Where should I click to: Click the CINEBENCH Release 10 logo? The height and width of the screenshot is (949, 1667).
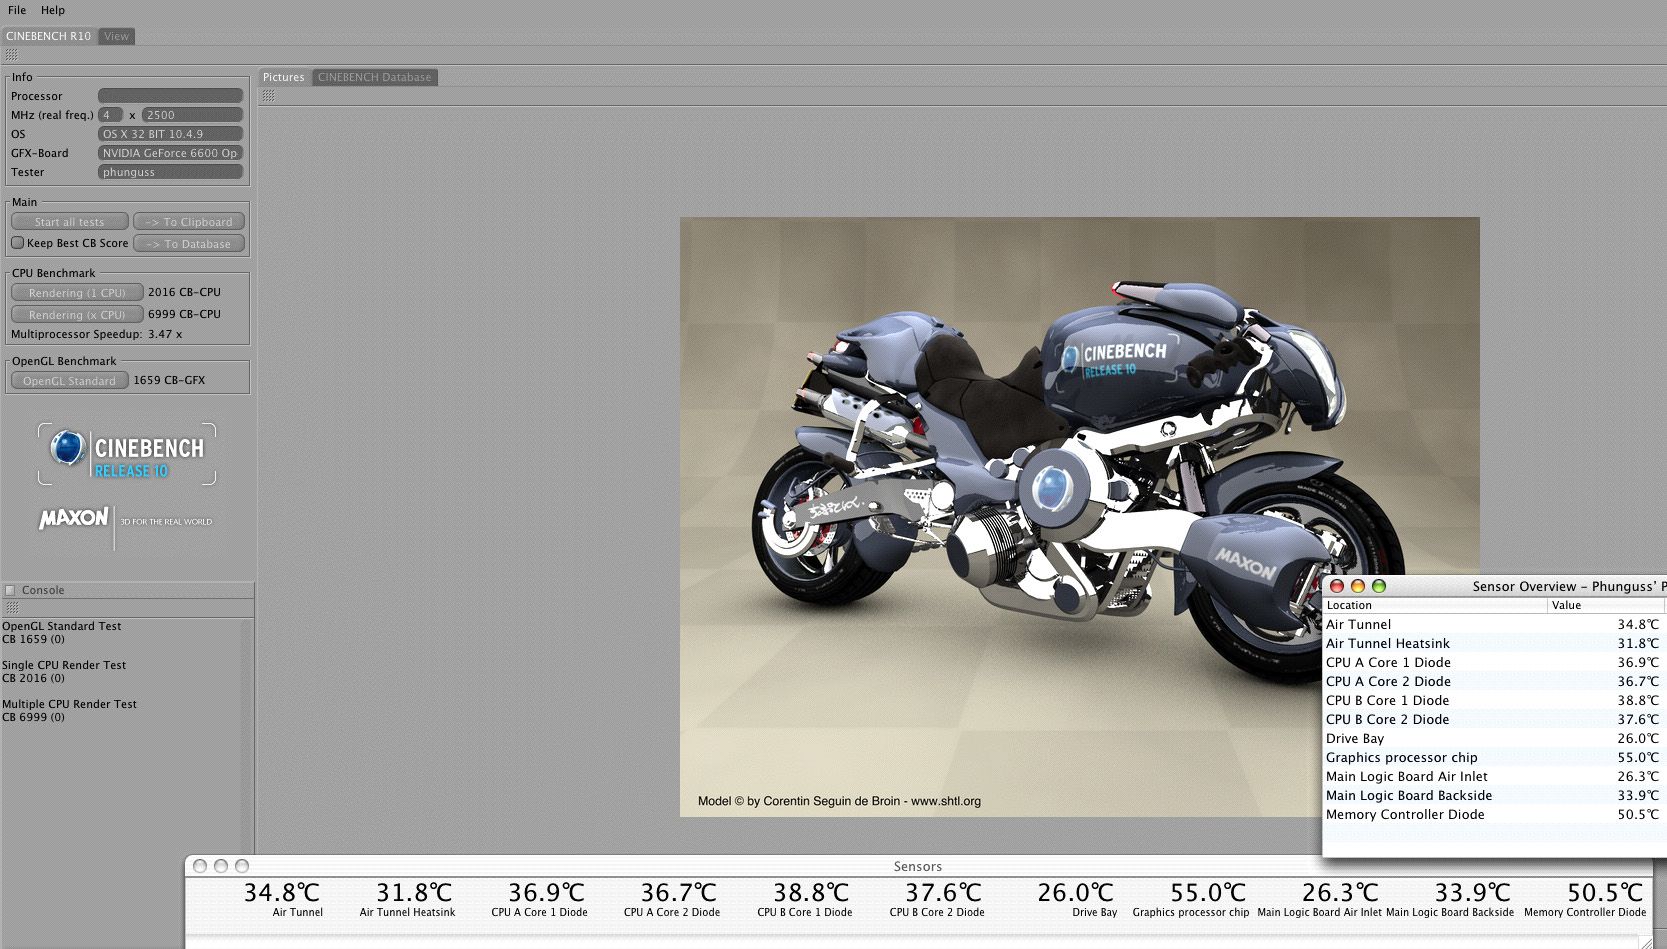pyautogui.click(x=127, y=455)
